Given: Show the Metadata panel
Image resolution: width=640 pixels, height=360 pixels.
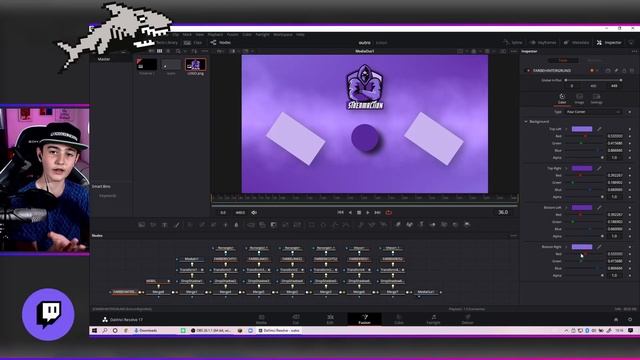Looking at the screenshot, I should click(576, 42).
